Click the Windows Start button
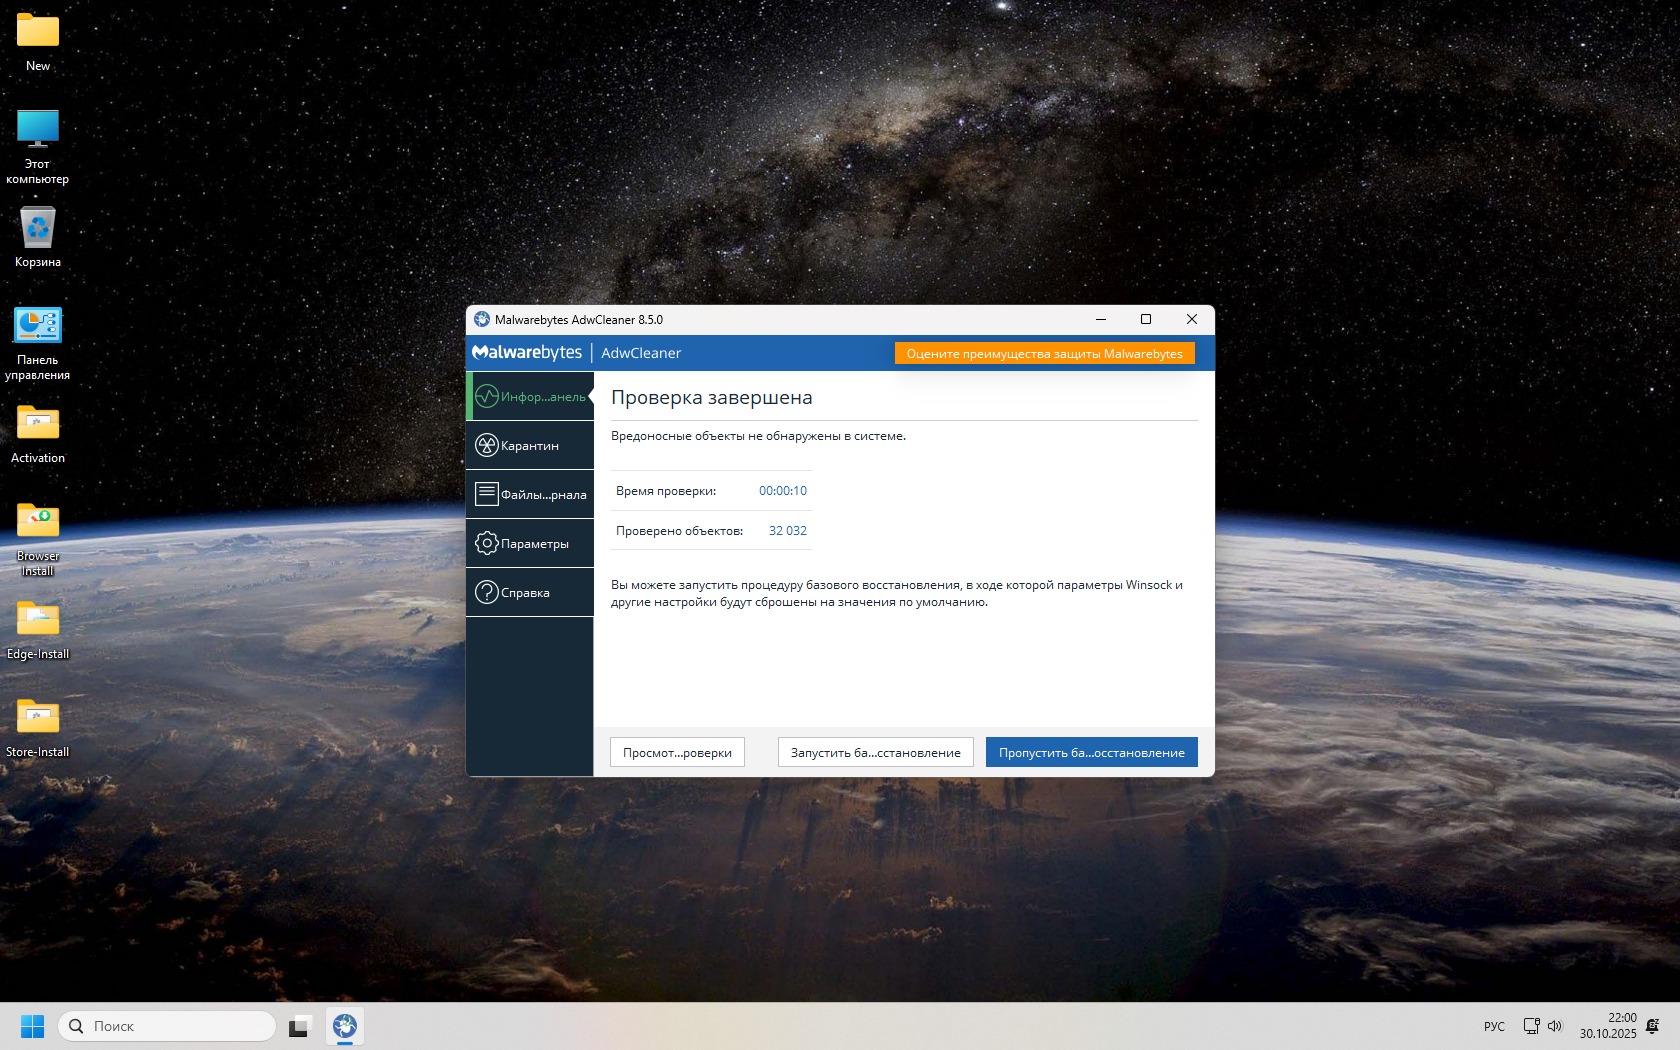Screen dimensions: 1680x1050 (x=32, y=1026)
